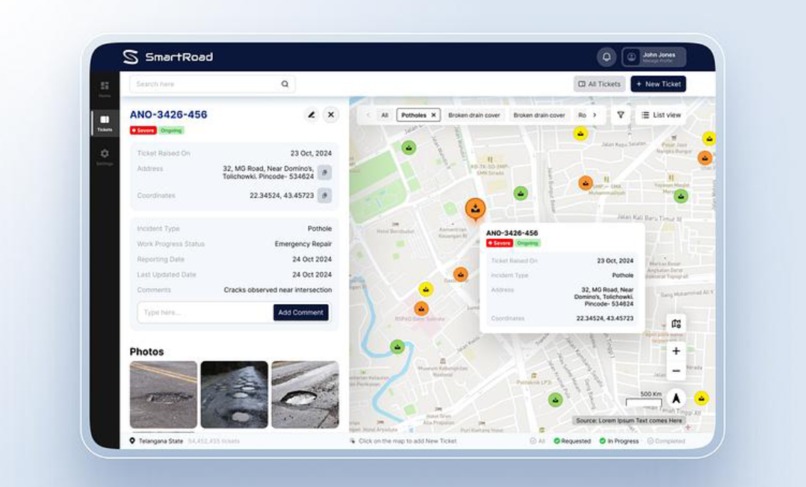Viewport: 806px width, 487px height.
Task: Open the John Jones profile menu
Action: (x=654, y=57)
